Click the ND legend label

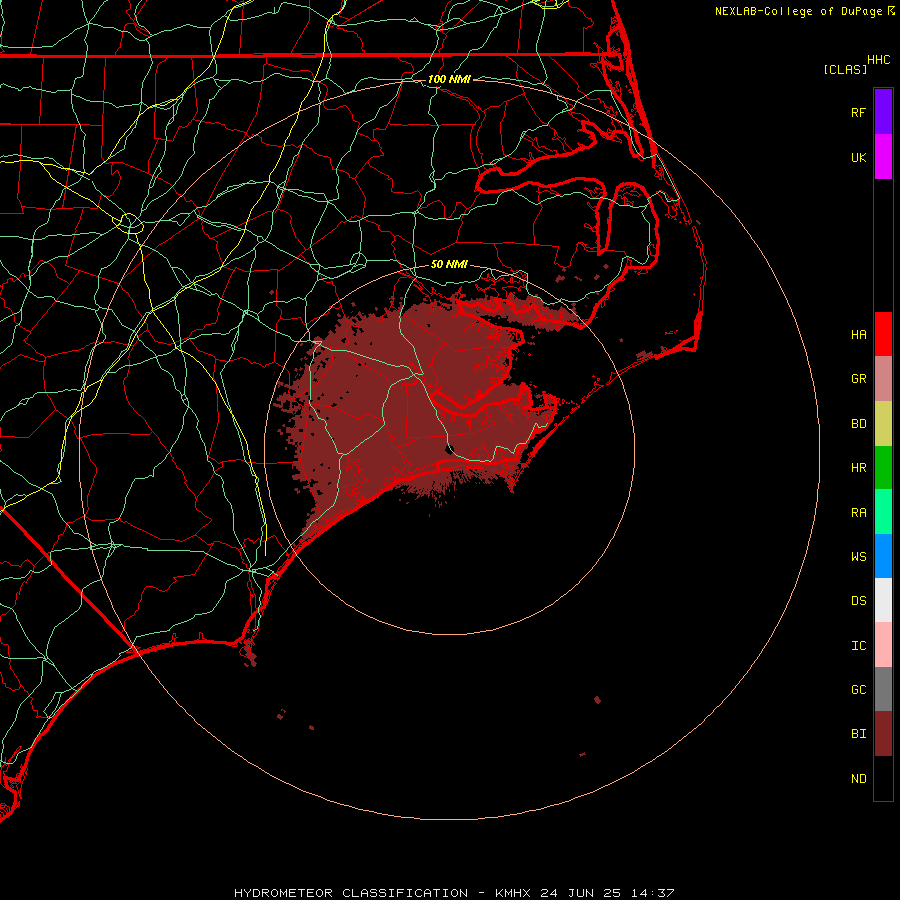pyautogui.click(x=859, y=778)
